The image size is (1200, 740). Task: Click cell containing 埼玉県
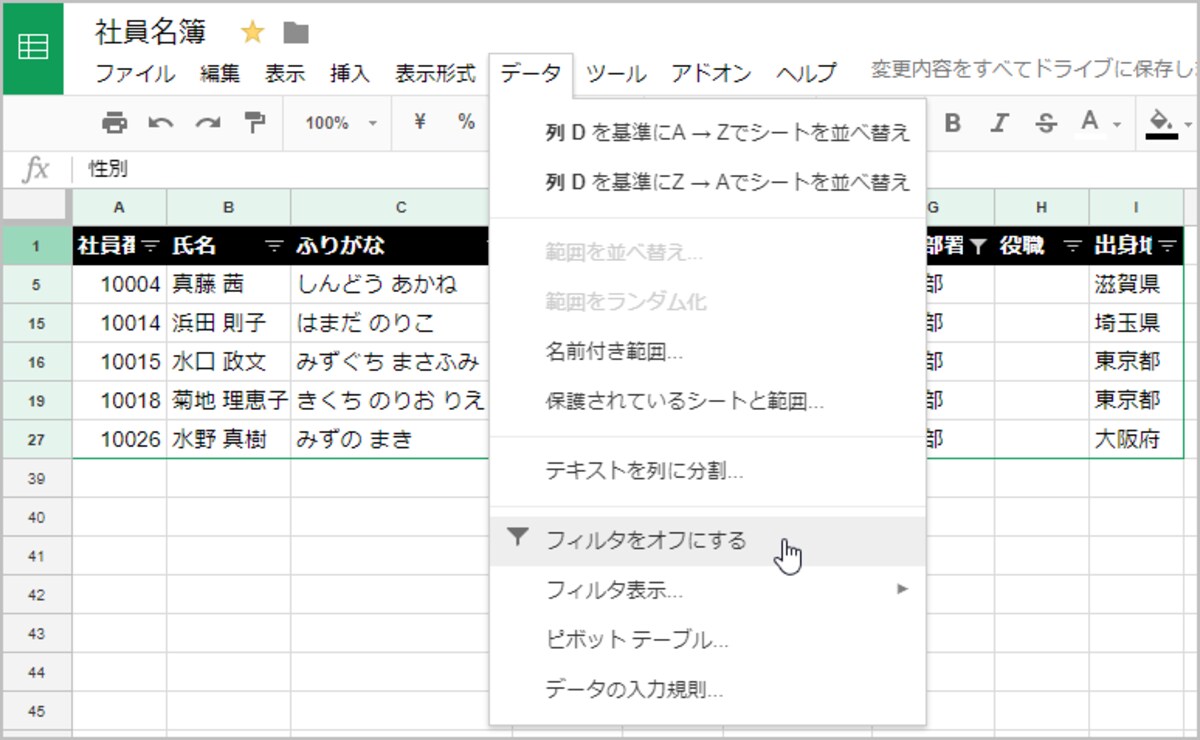point(1136,323)
